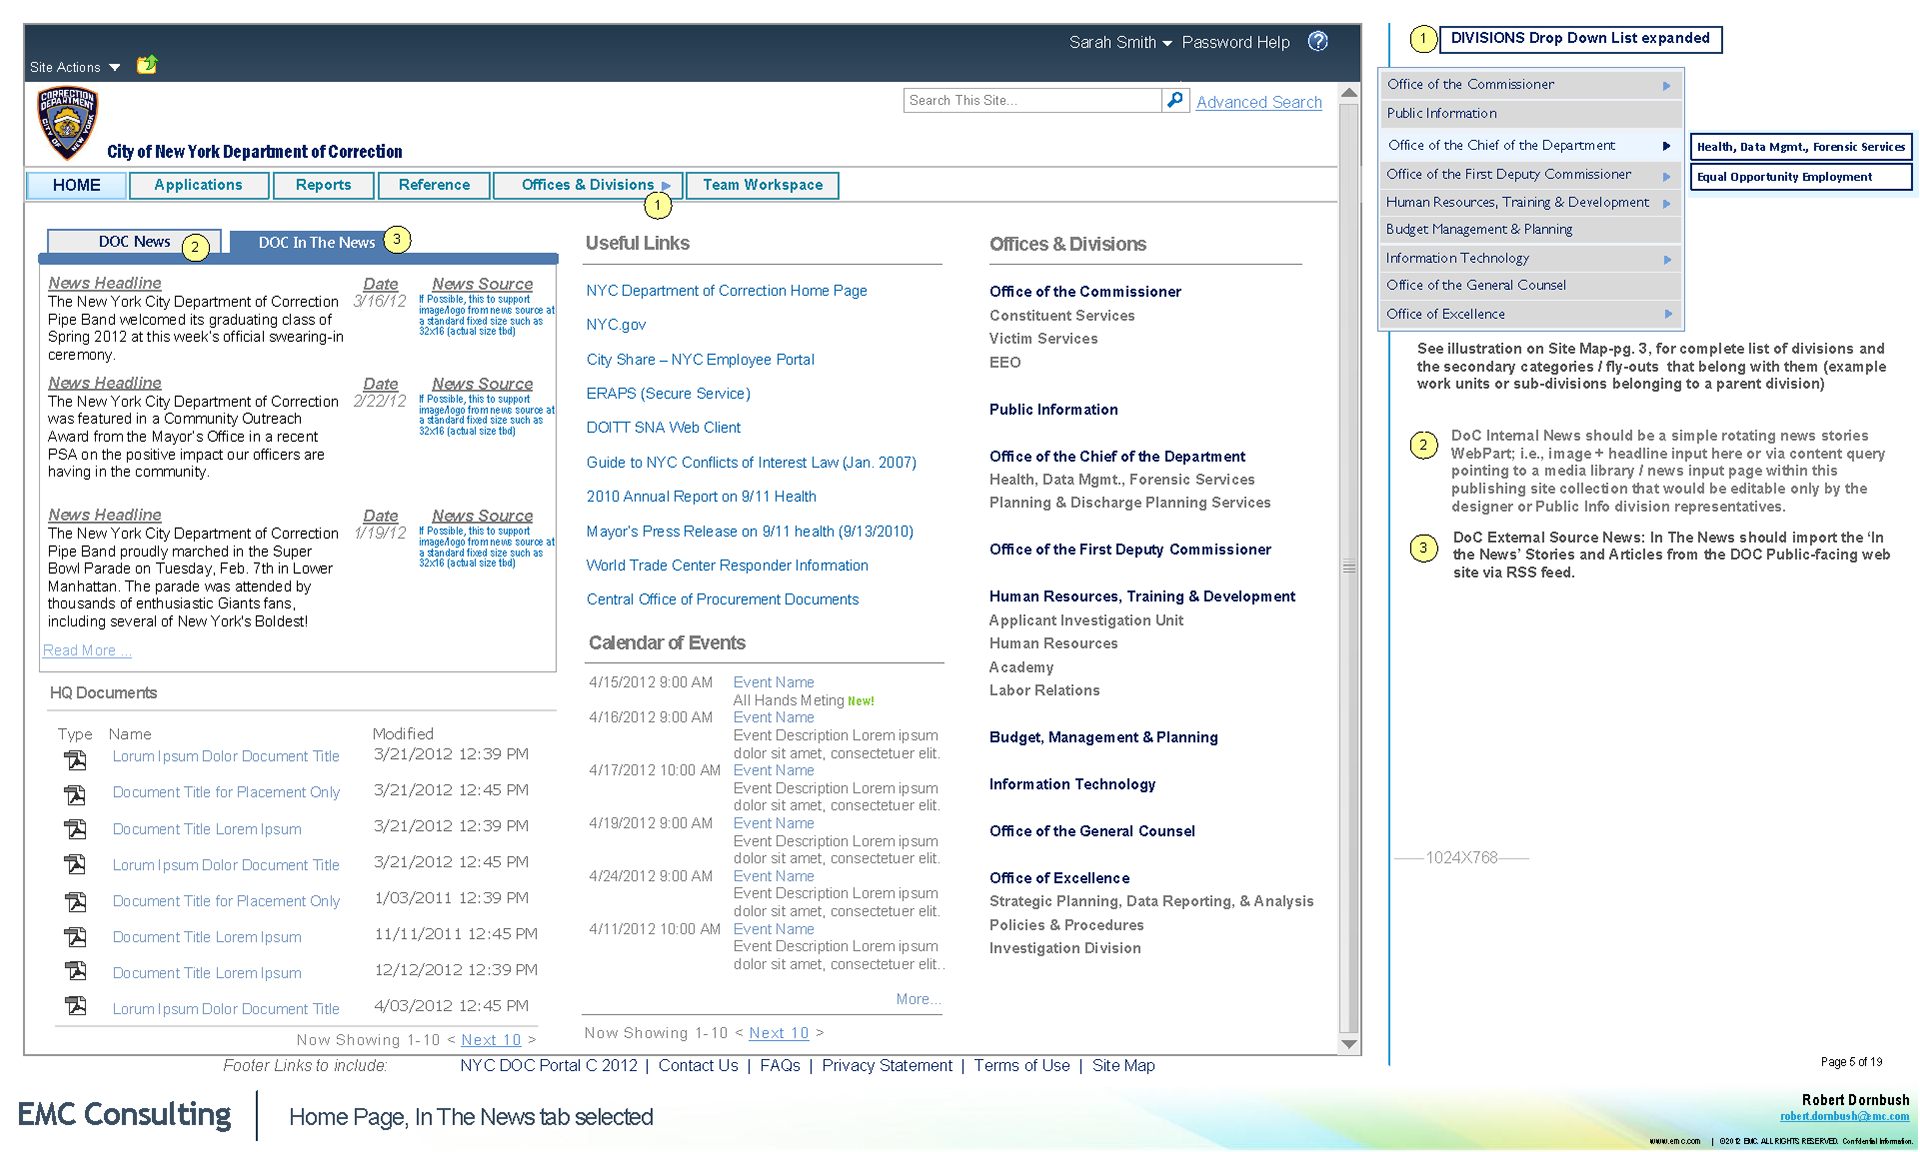Click the scrollbar down arrow
Screen dimensions: 1920x1152
pyautogui.click(x=1349, y=1043)
